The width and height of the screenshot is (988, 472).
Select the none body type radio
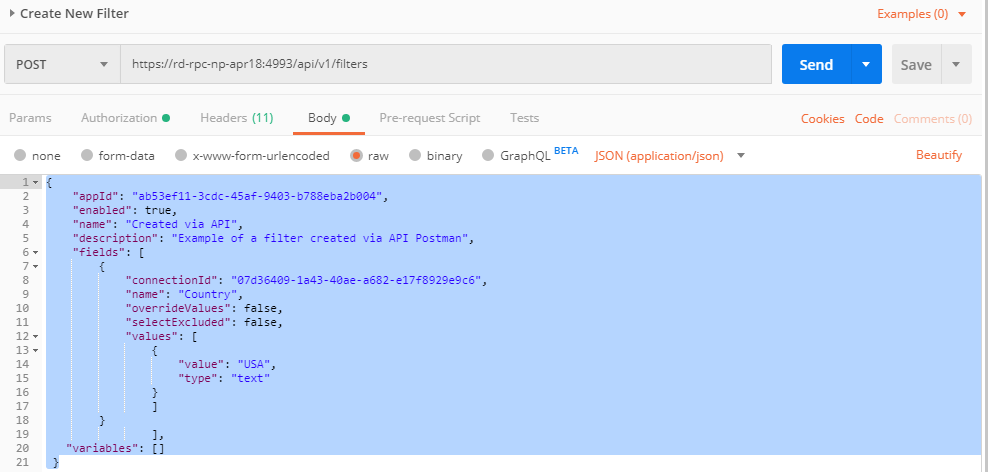coord(20,156)
